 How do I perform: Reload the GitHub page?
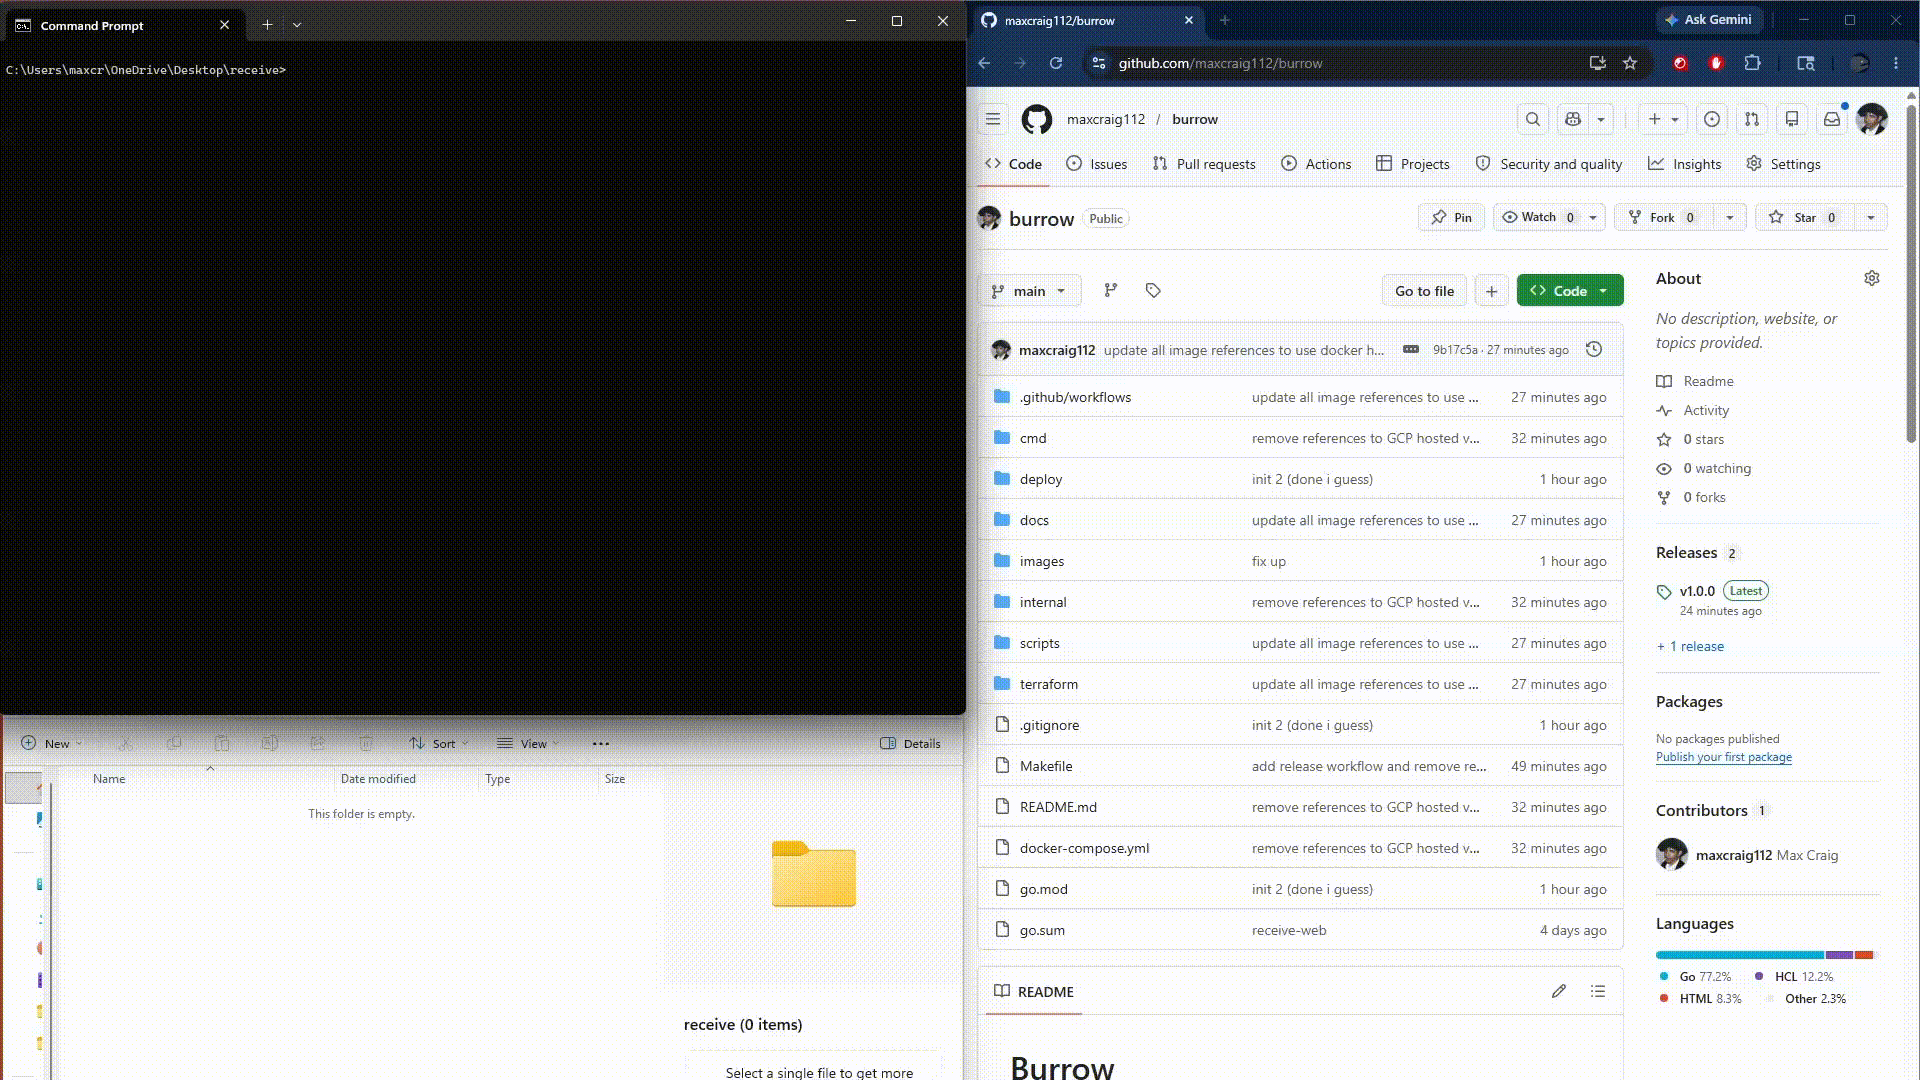click(x=1056, y=63)
